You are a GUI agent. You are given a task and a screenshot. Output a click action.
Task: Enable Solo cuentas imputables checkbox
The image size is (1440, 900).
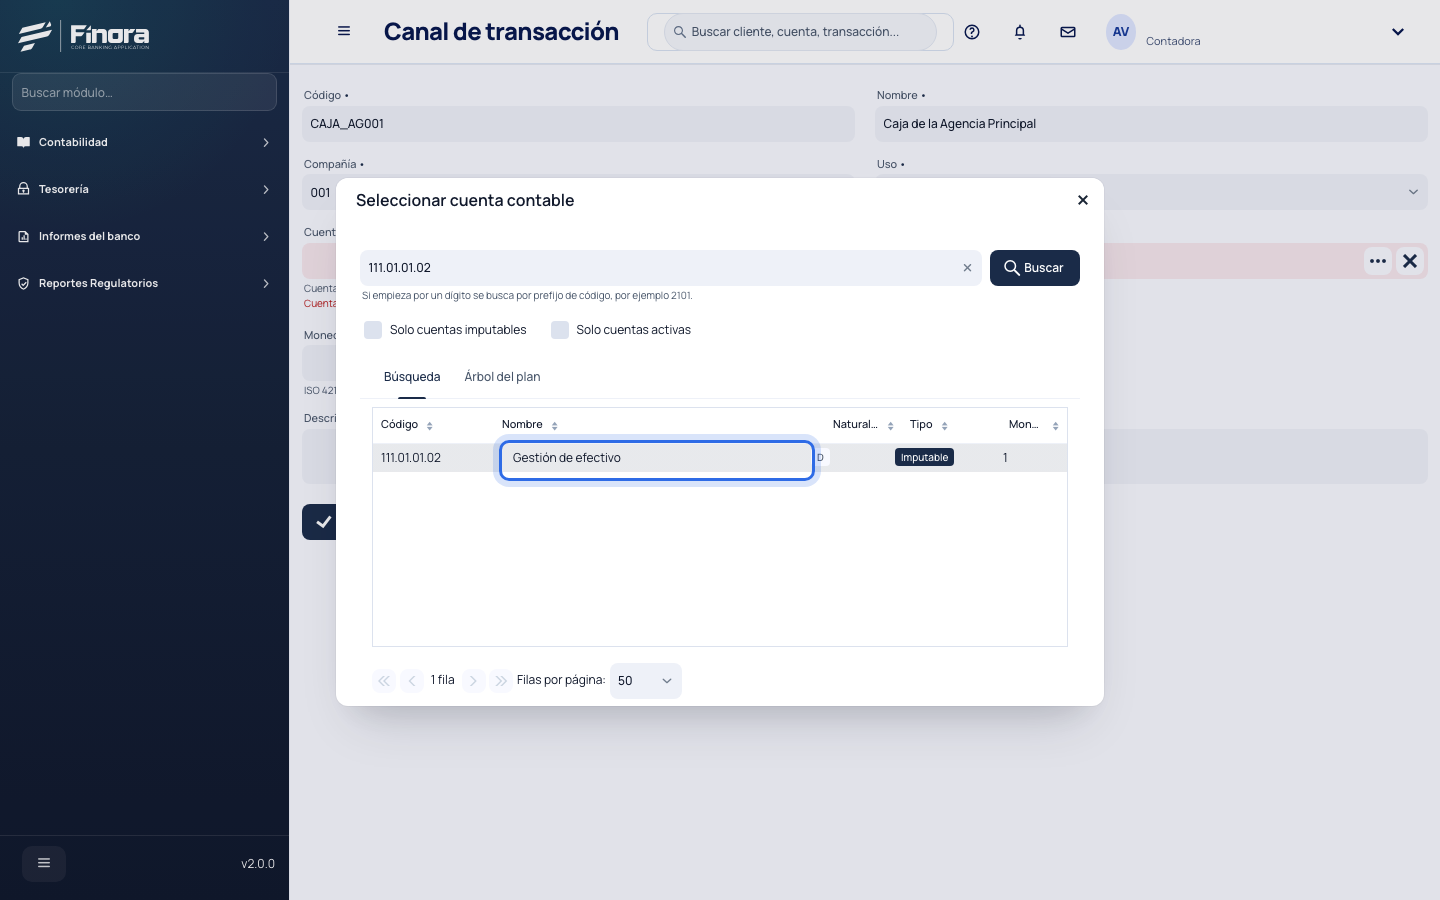(373, 330)
